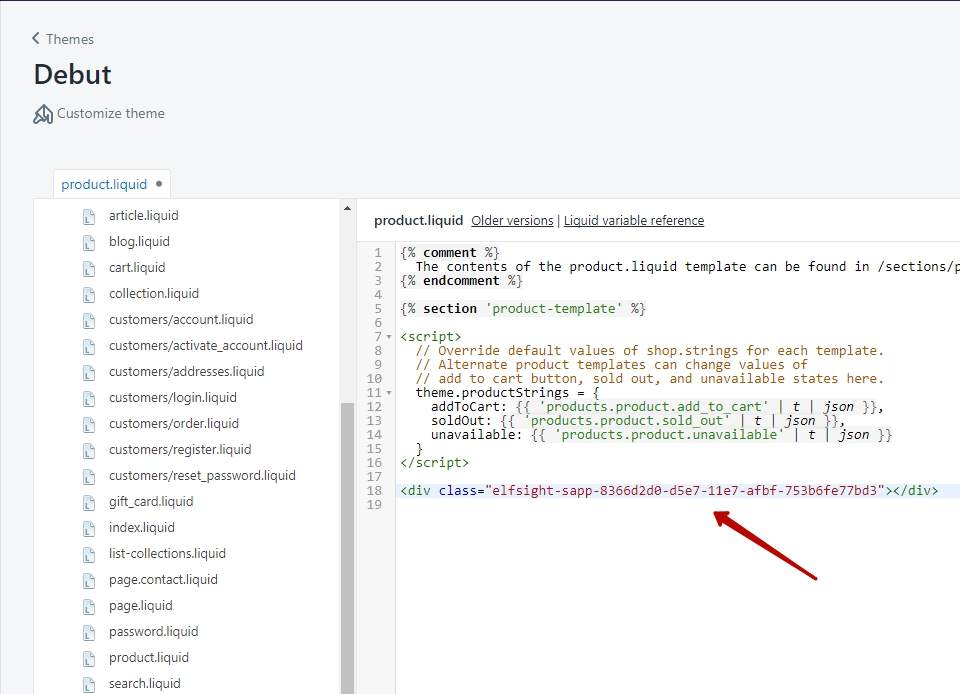Open customers/register.liquid file
The height and width of the screenshot is (694, 960).
pos(180,450)
